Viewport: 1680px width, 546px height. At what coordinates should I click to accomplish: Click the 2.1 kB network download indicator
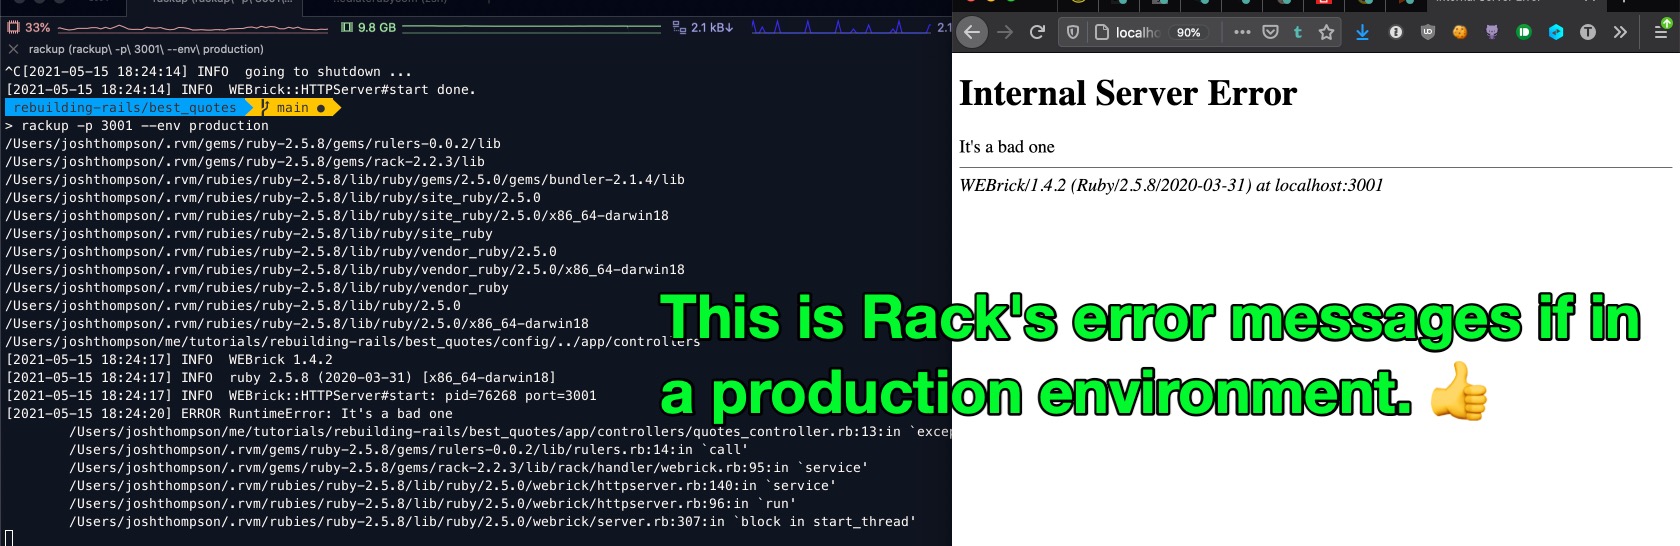tap(703, 27)
